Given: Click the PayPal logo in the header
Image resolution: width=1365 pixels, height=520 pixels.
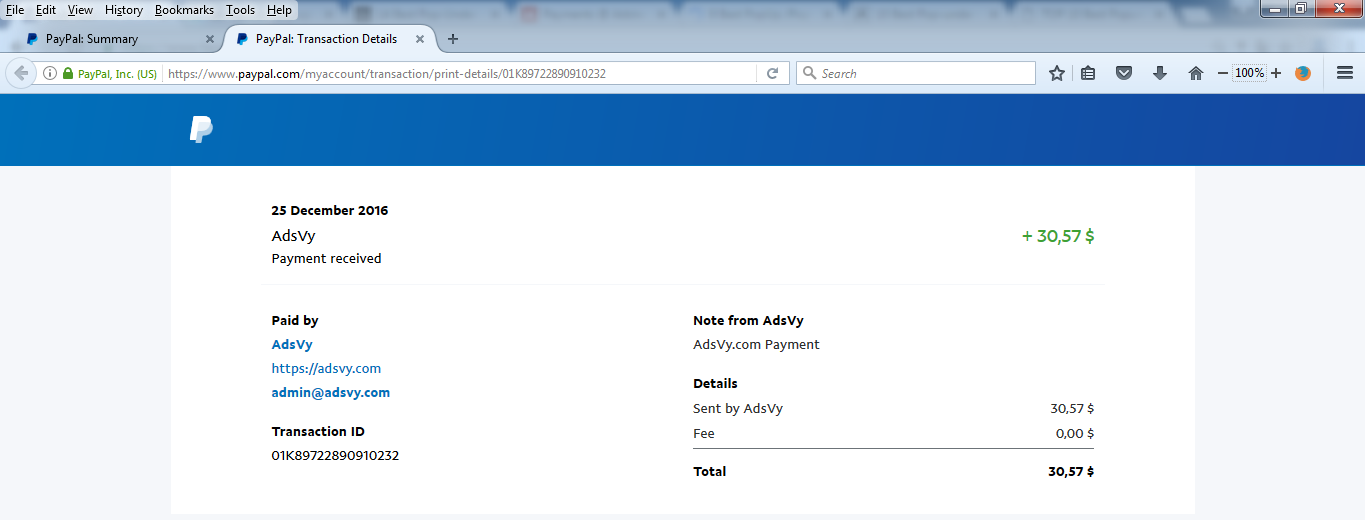Looking at the screenshot, I should pyautogui.click(x=201, y=129).
